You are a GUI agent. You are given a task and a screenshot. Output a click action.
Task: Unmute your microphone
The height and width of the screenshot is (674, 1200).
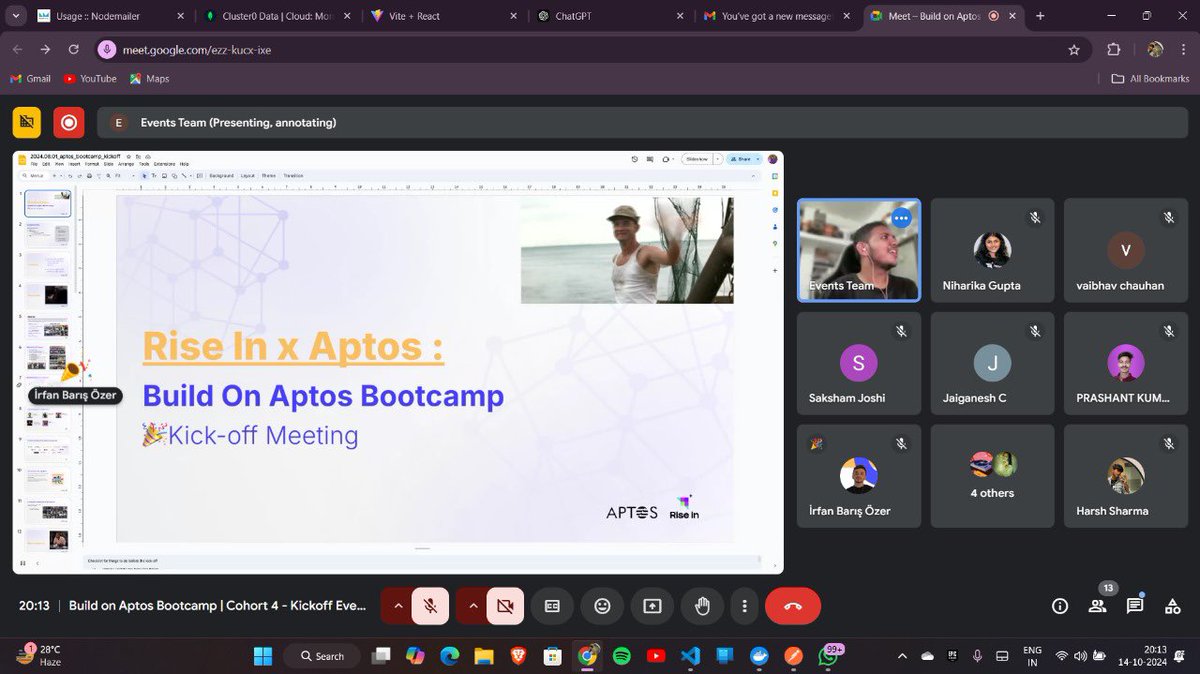tap(430, 605)
